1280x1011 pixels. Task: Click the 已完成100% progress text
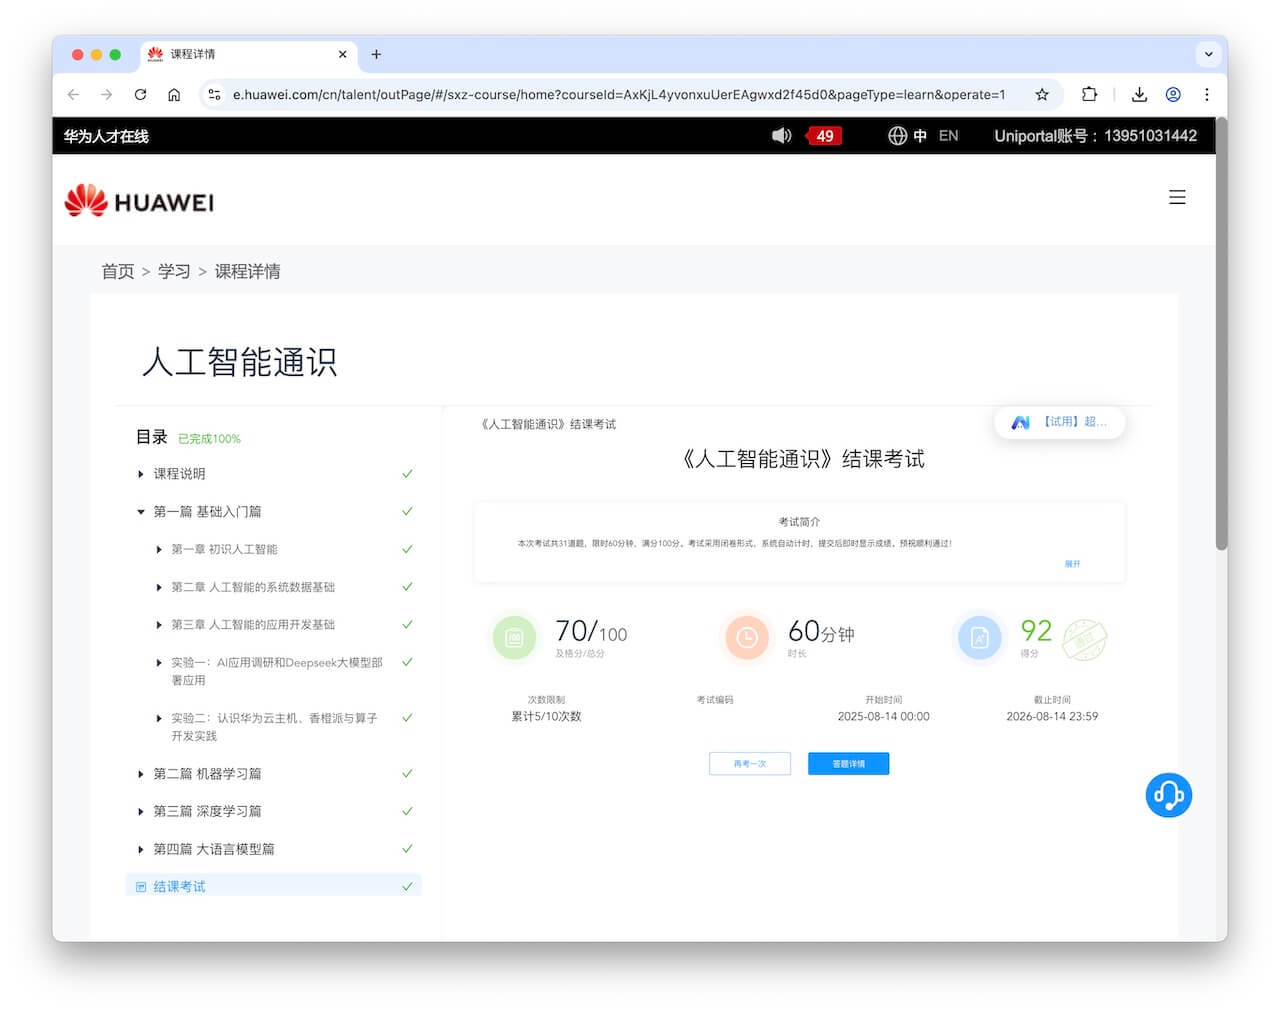tap(209, 439)
